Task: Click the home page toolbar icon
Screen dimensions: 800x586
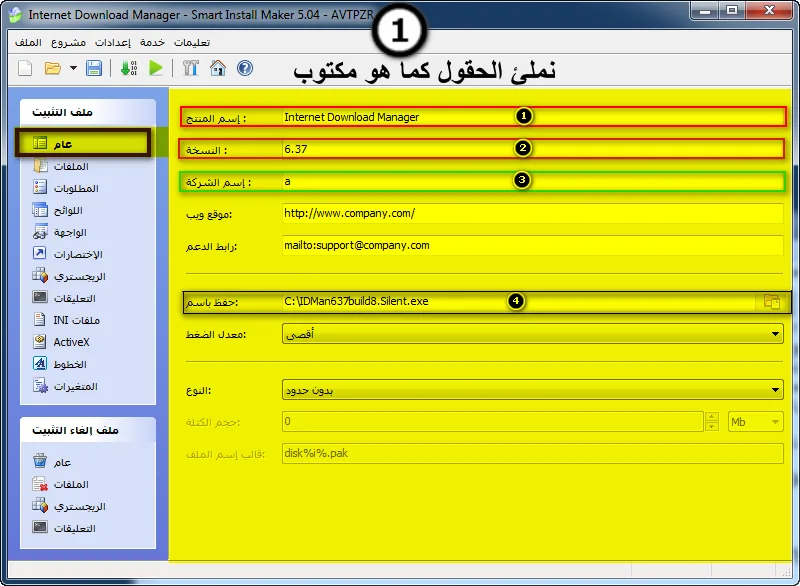Action: [218, 68]
